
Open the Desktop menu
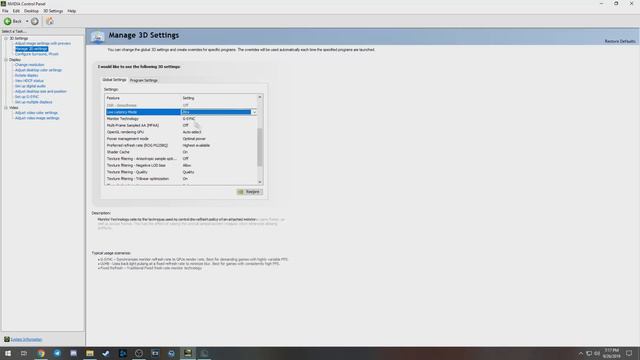pos(31,11)
